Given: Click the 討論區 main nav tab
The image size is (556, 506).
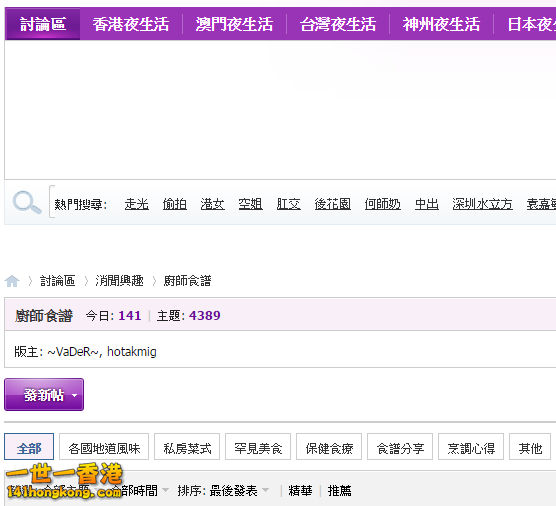Looking at the screenshot, I should [43, 24].
